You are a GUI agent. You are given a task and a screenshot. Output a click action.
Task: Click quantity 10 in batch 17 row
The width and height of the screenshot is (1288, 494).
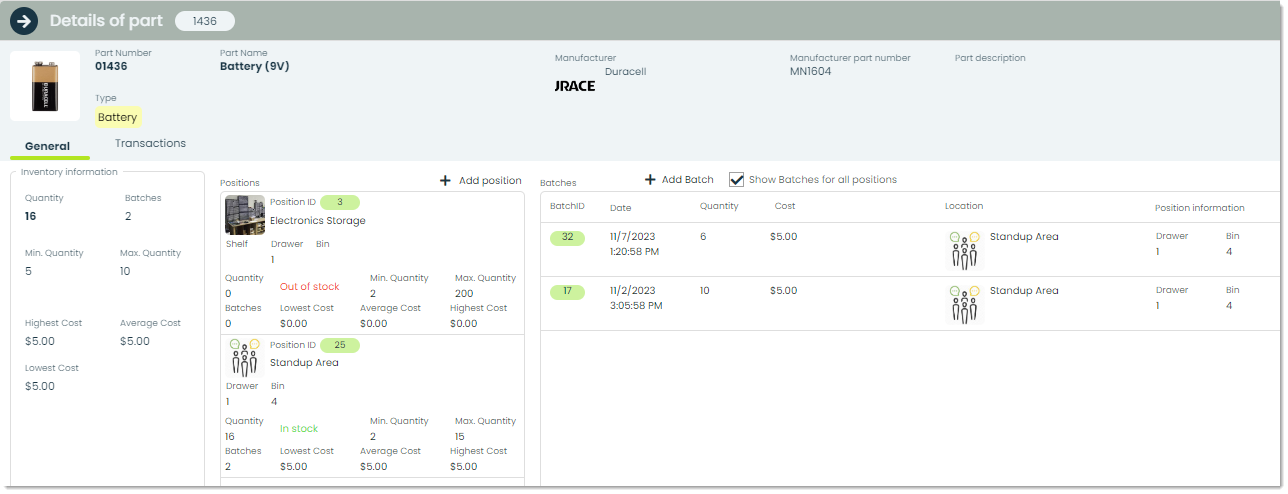point(705,291)
